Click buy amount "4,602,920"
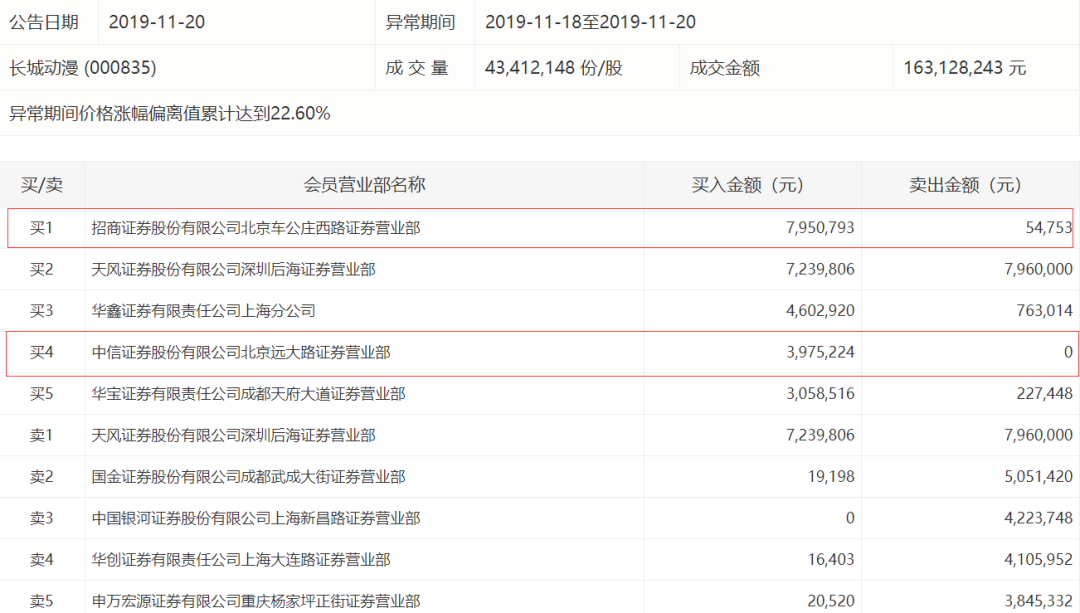This screenshot has width=1080, height=613. pyautogui.click(x=820, y=311)
